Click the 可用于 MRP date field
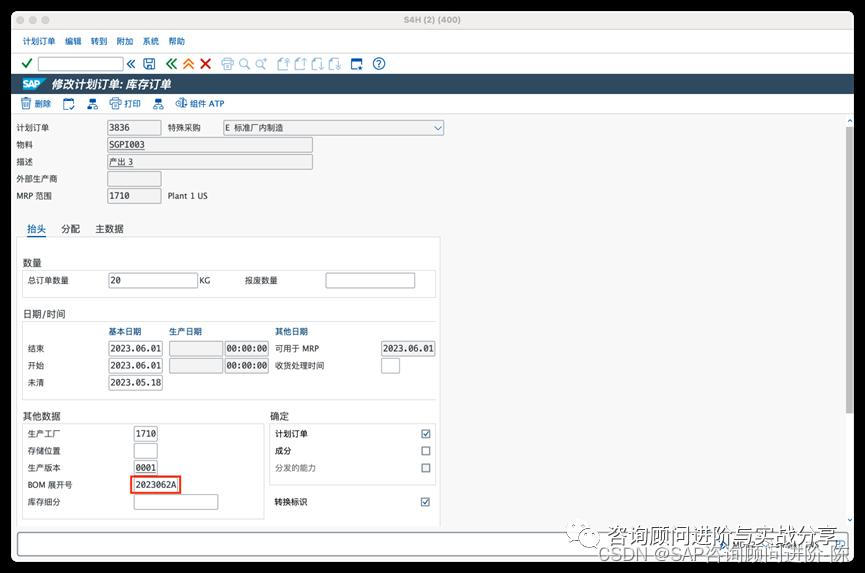This screenshot has height=573, width=865. click(408, 349)
